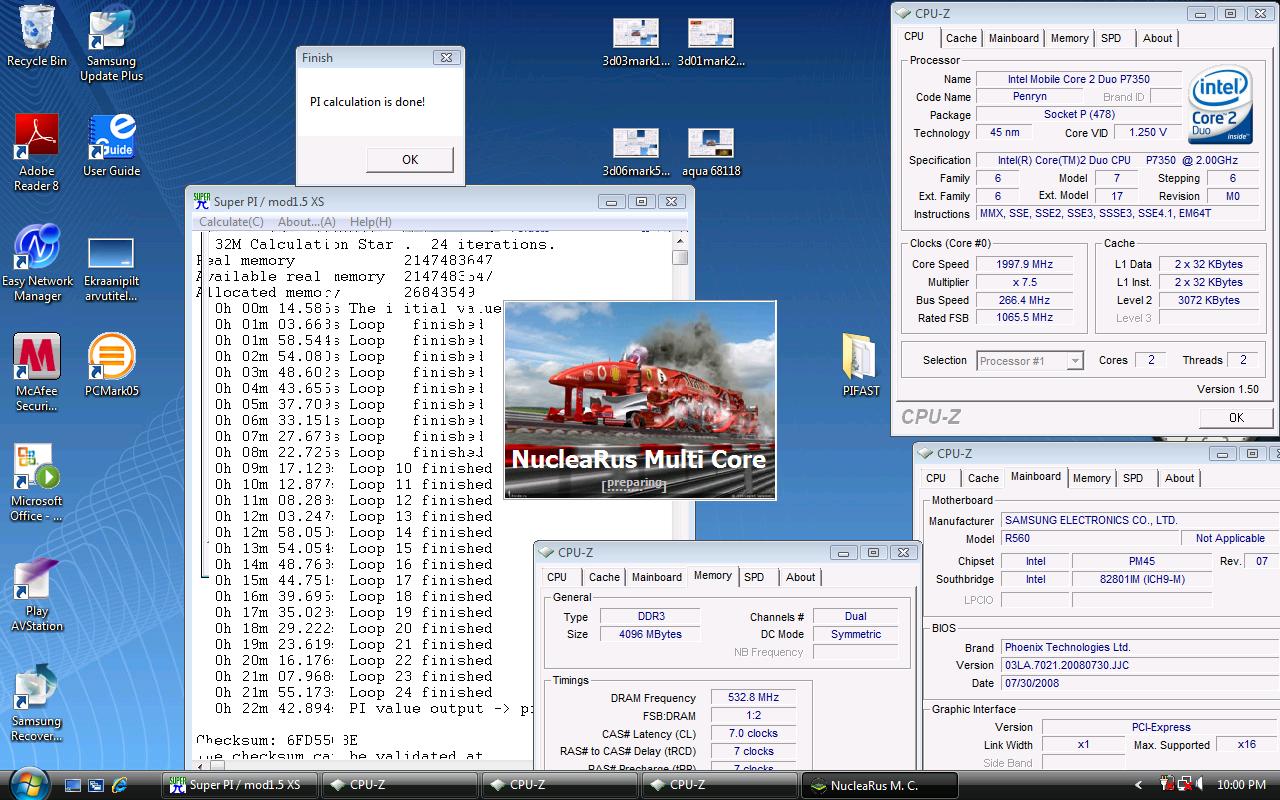Open About tab in top CPU-Z window
This screenshot has width=1280, height=800.
[1157, 38]
